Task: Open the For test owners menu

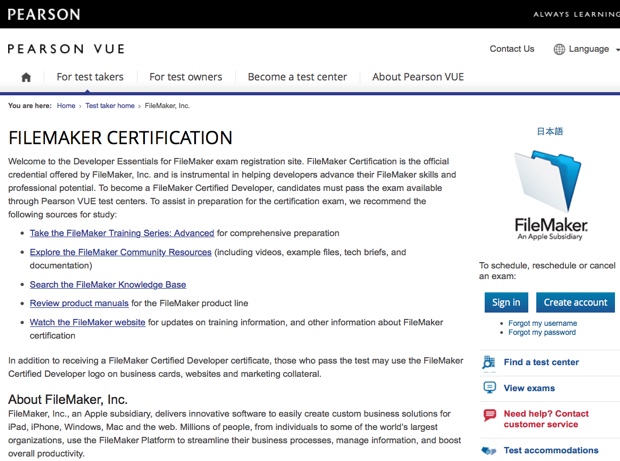Action: (x=186, y=77)
